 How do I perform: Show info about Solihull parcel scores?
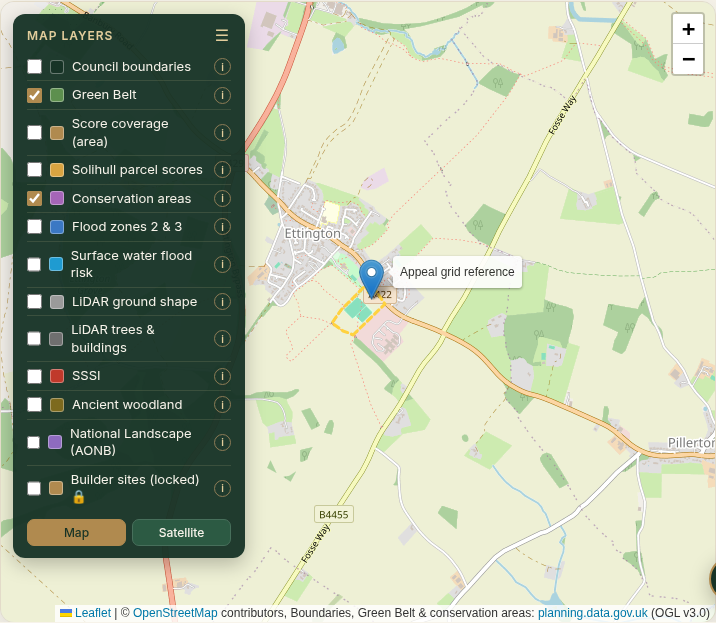click(x=222, y=169)
